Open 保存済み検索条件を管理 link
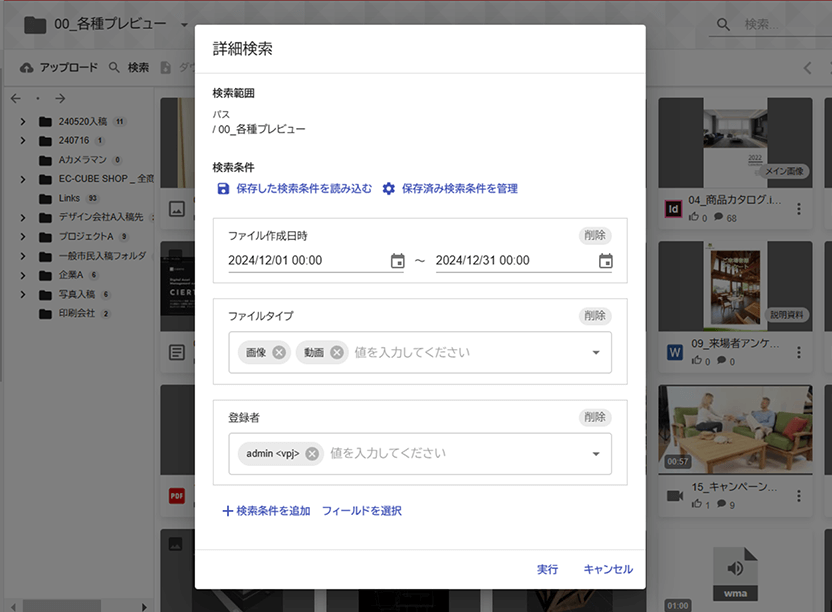Viewport: 832px width, 612px height. pyautogui.click(x=460, y=188)
